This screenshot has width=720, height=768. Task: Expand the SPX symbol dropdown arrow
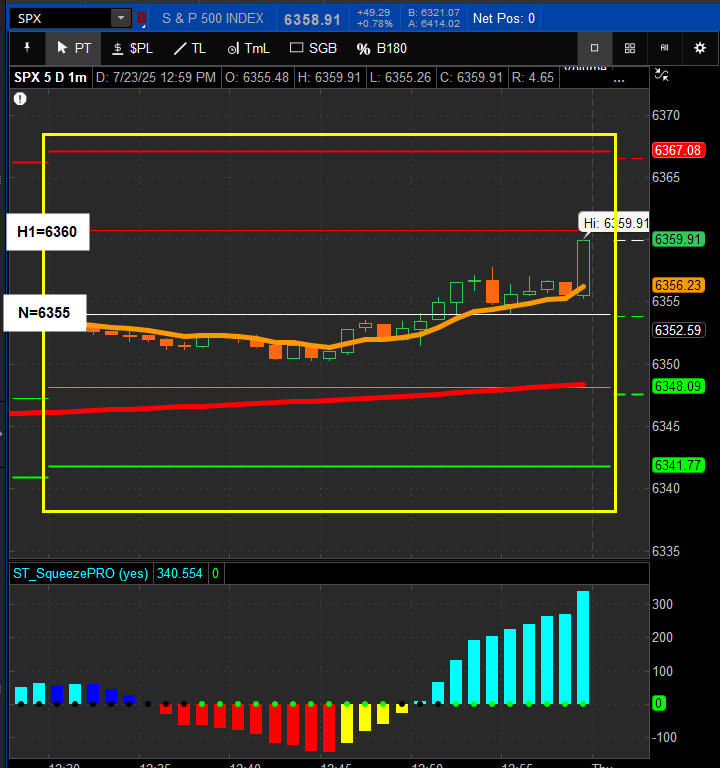(121, 19)
